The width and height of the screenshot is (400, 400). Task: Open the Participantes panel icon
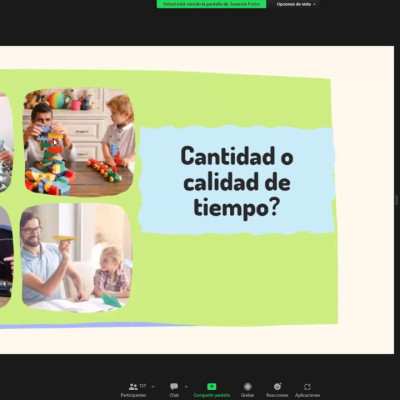133,387
